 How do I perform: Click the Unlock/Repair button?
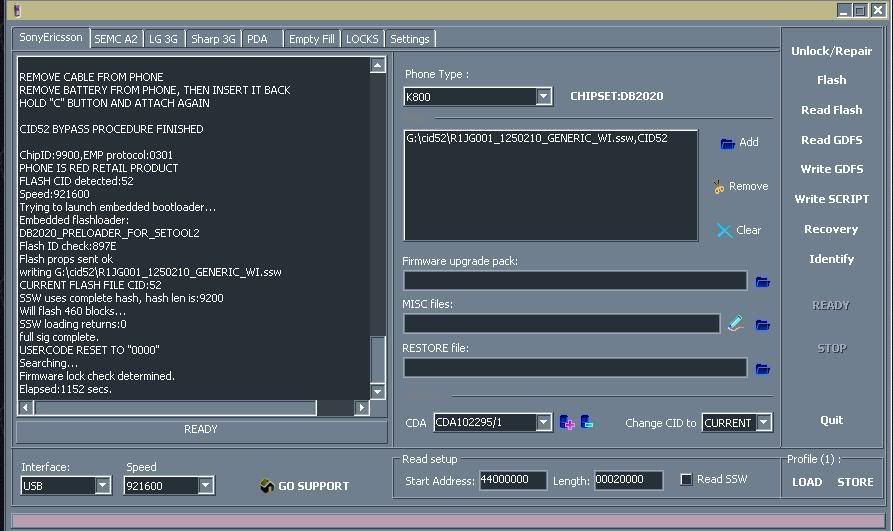831,51
